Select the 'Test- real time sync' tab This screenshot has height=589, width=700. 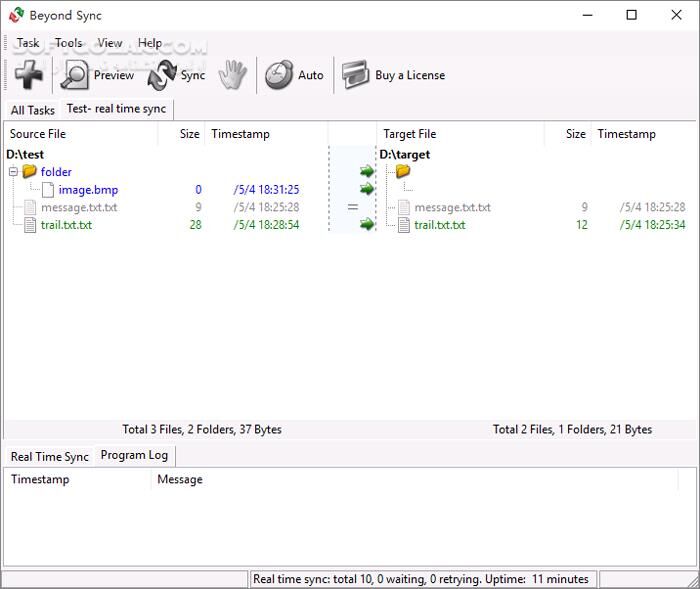pos(117,109)
